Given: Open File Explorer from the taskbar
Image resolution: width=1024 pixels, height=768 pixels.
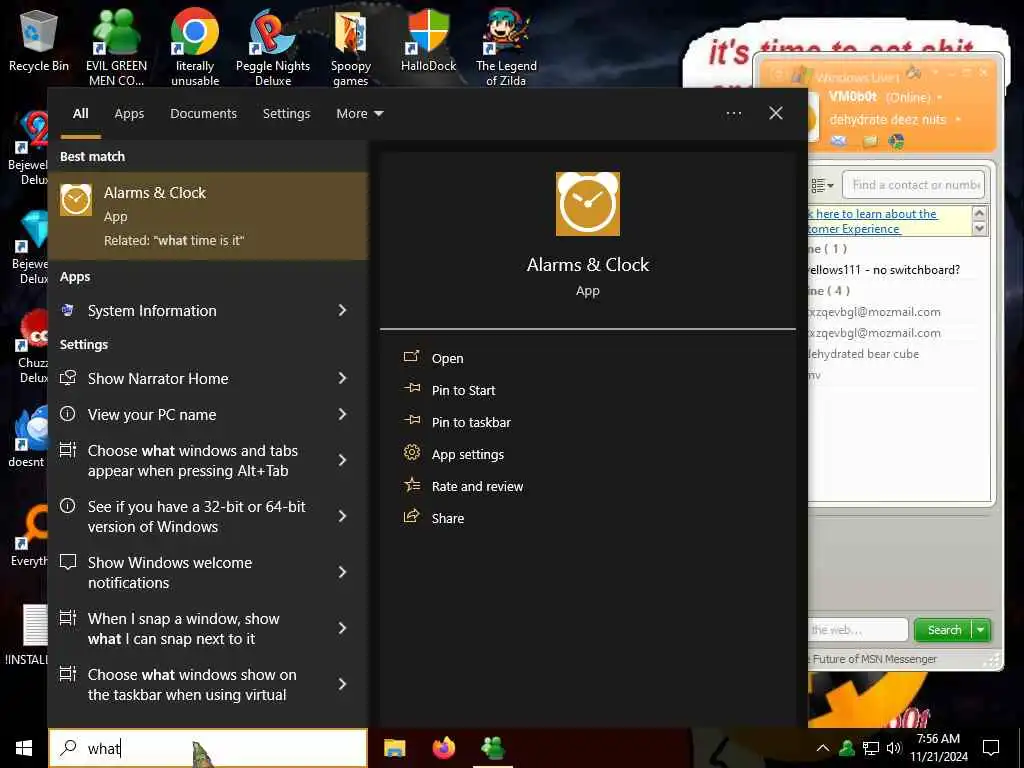Looking at the screenshot, I should click(x=394, y=748).
